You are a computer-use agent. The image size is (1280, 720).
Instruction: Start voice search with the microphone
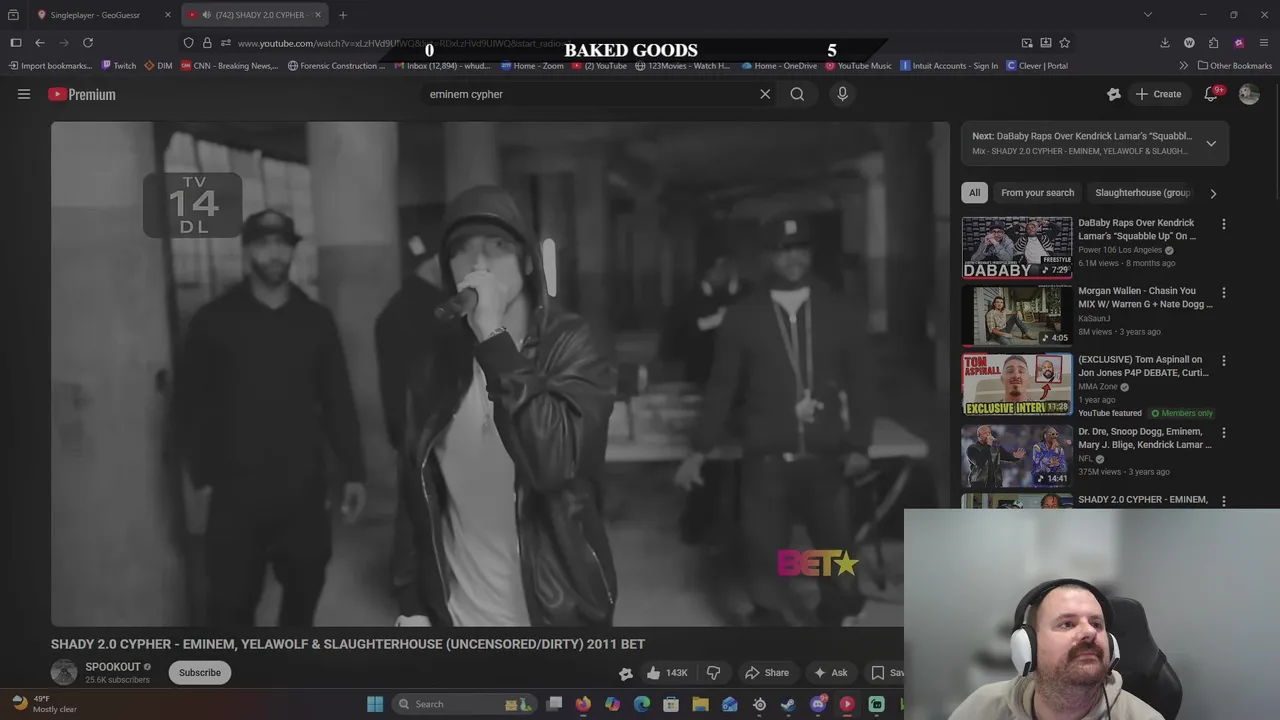tap(842, 94)
